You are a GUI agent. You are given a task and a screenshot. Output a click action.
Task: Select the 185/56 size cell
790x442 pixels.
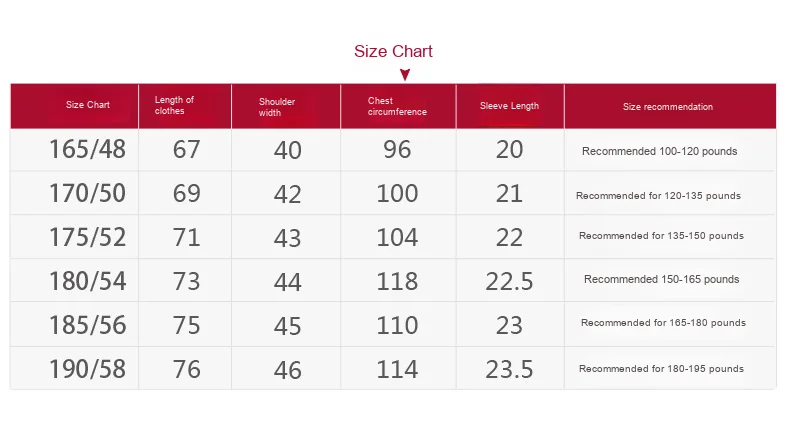[x=88, y=325]
